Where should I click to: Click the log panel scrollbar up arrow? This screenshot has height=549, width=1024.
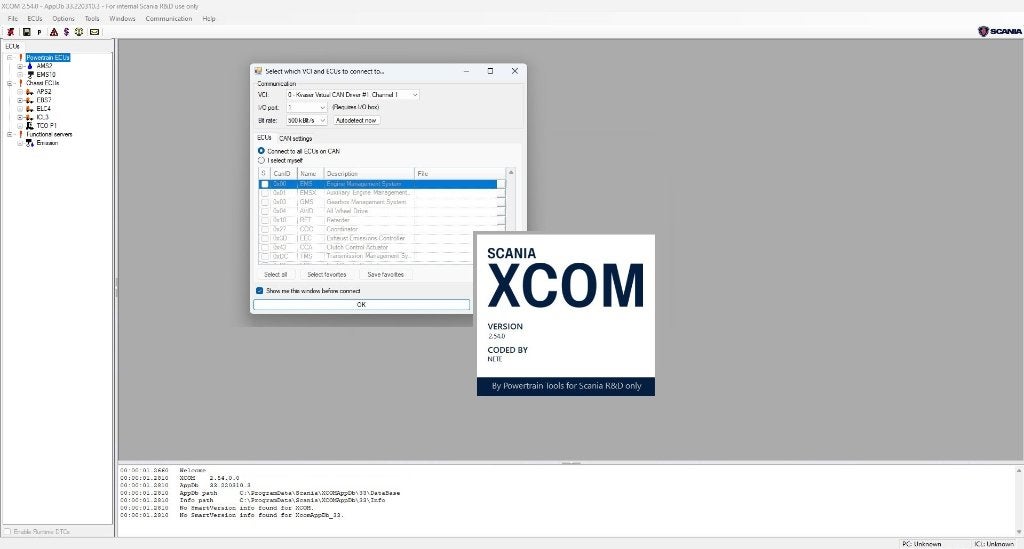[x=1019, y=470]
